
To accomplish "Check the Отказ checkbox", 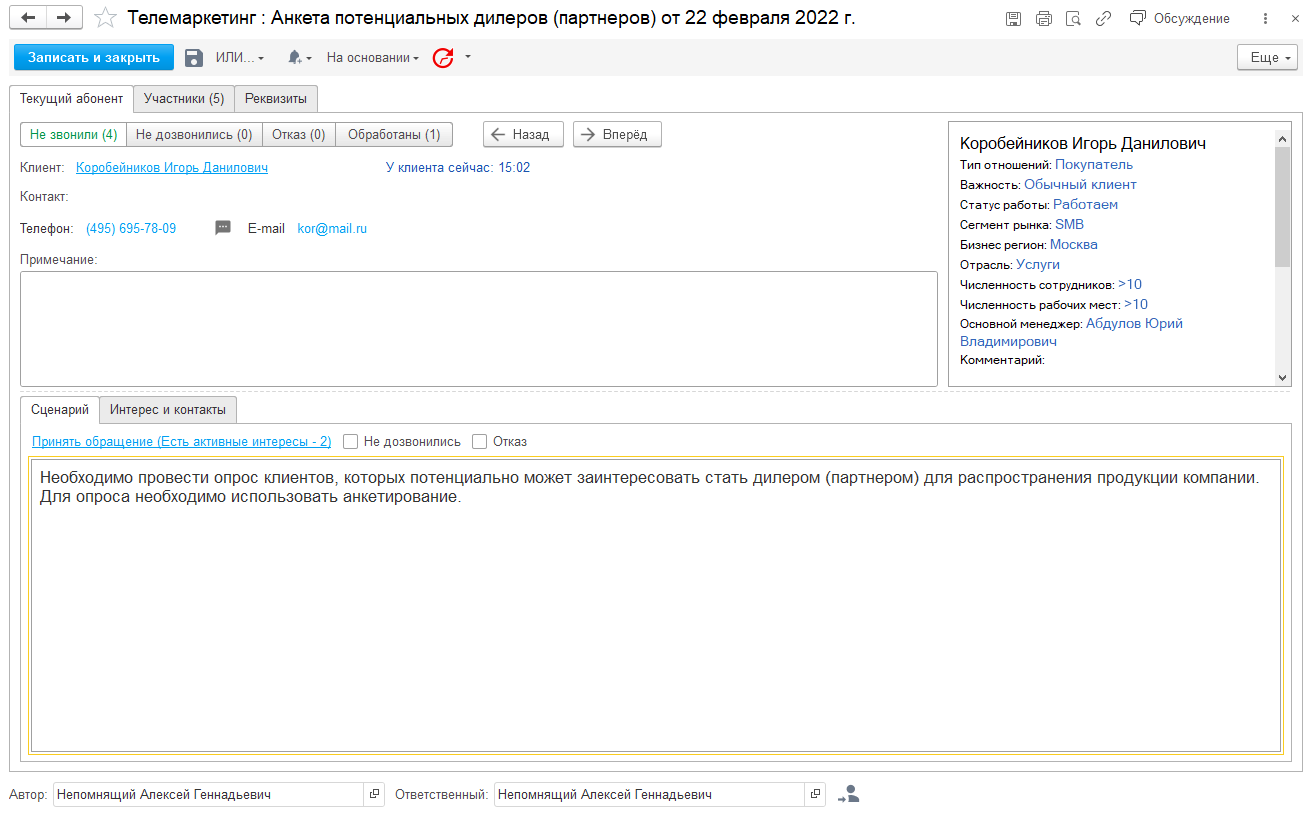I will pyautogui.click(x=480, y=441).
